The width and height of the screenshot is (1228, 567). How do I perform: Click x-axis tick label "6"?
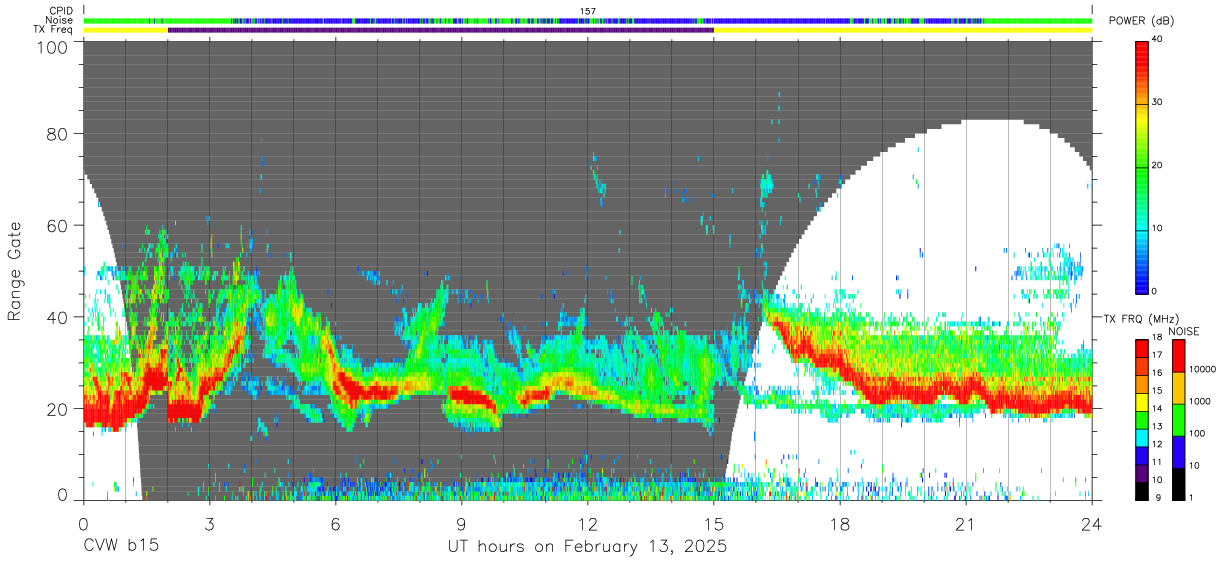[335, 524]
